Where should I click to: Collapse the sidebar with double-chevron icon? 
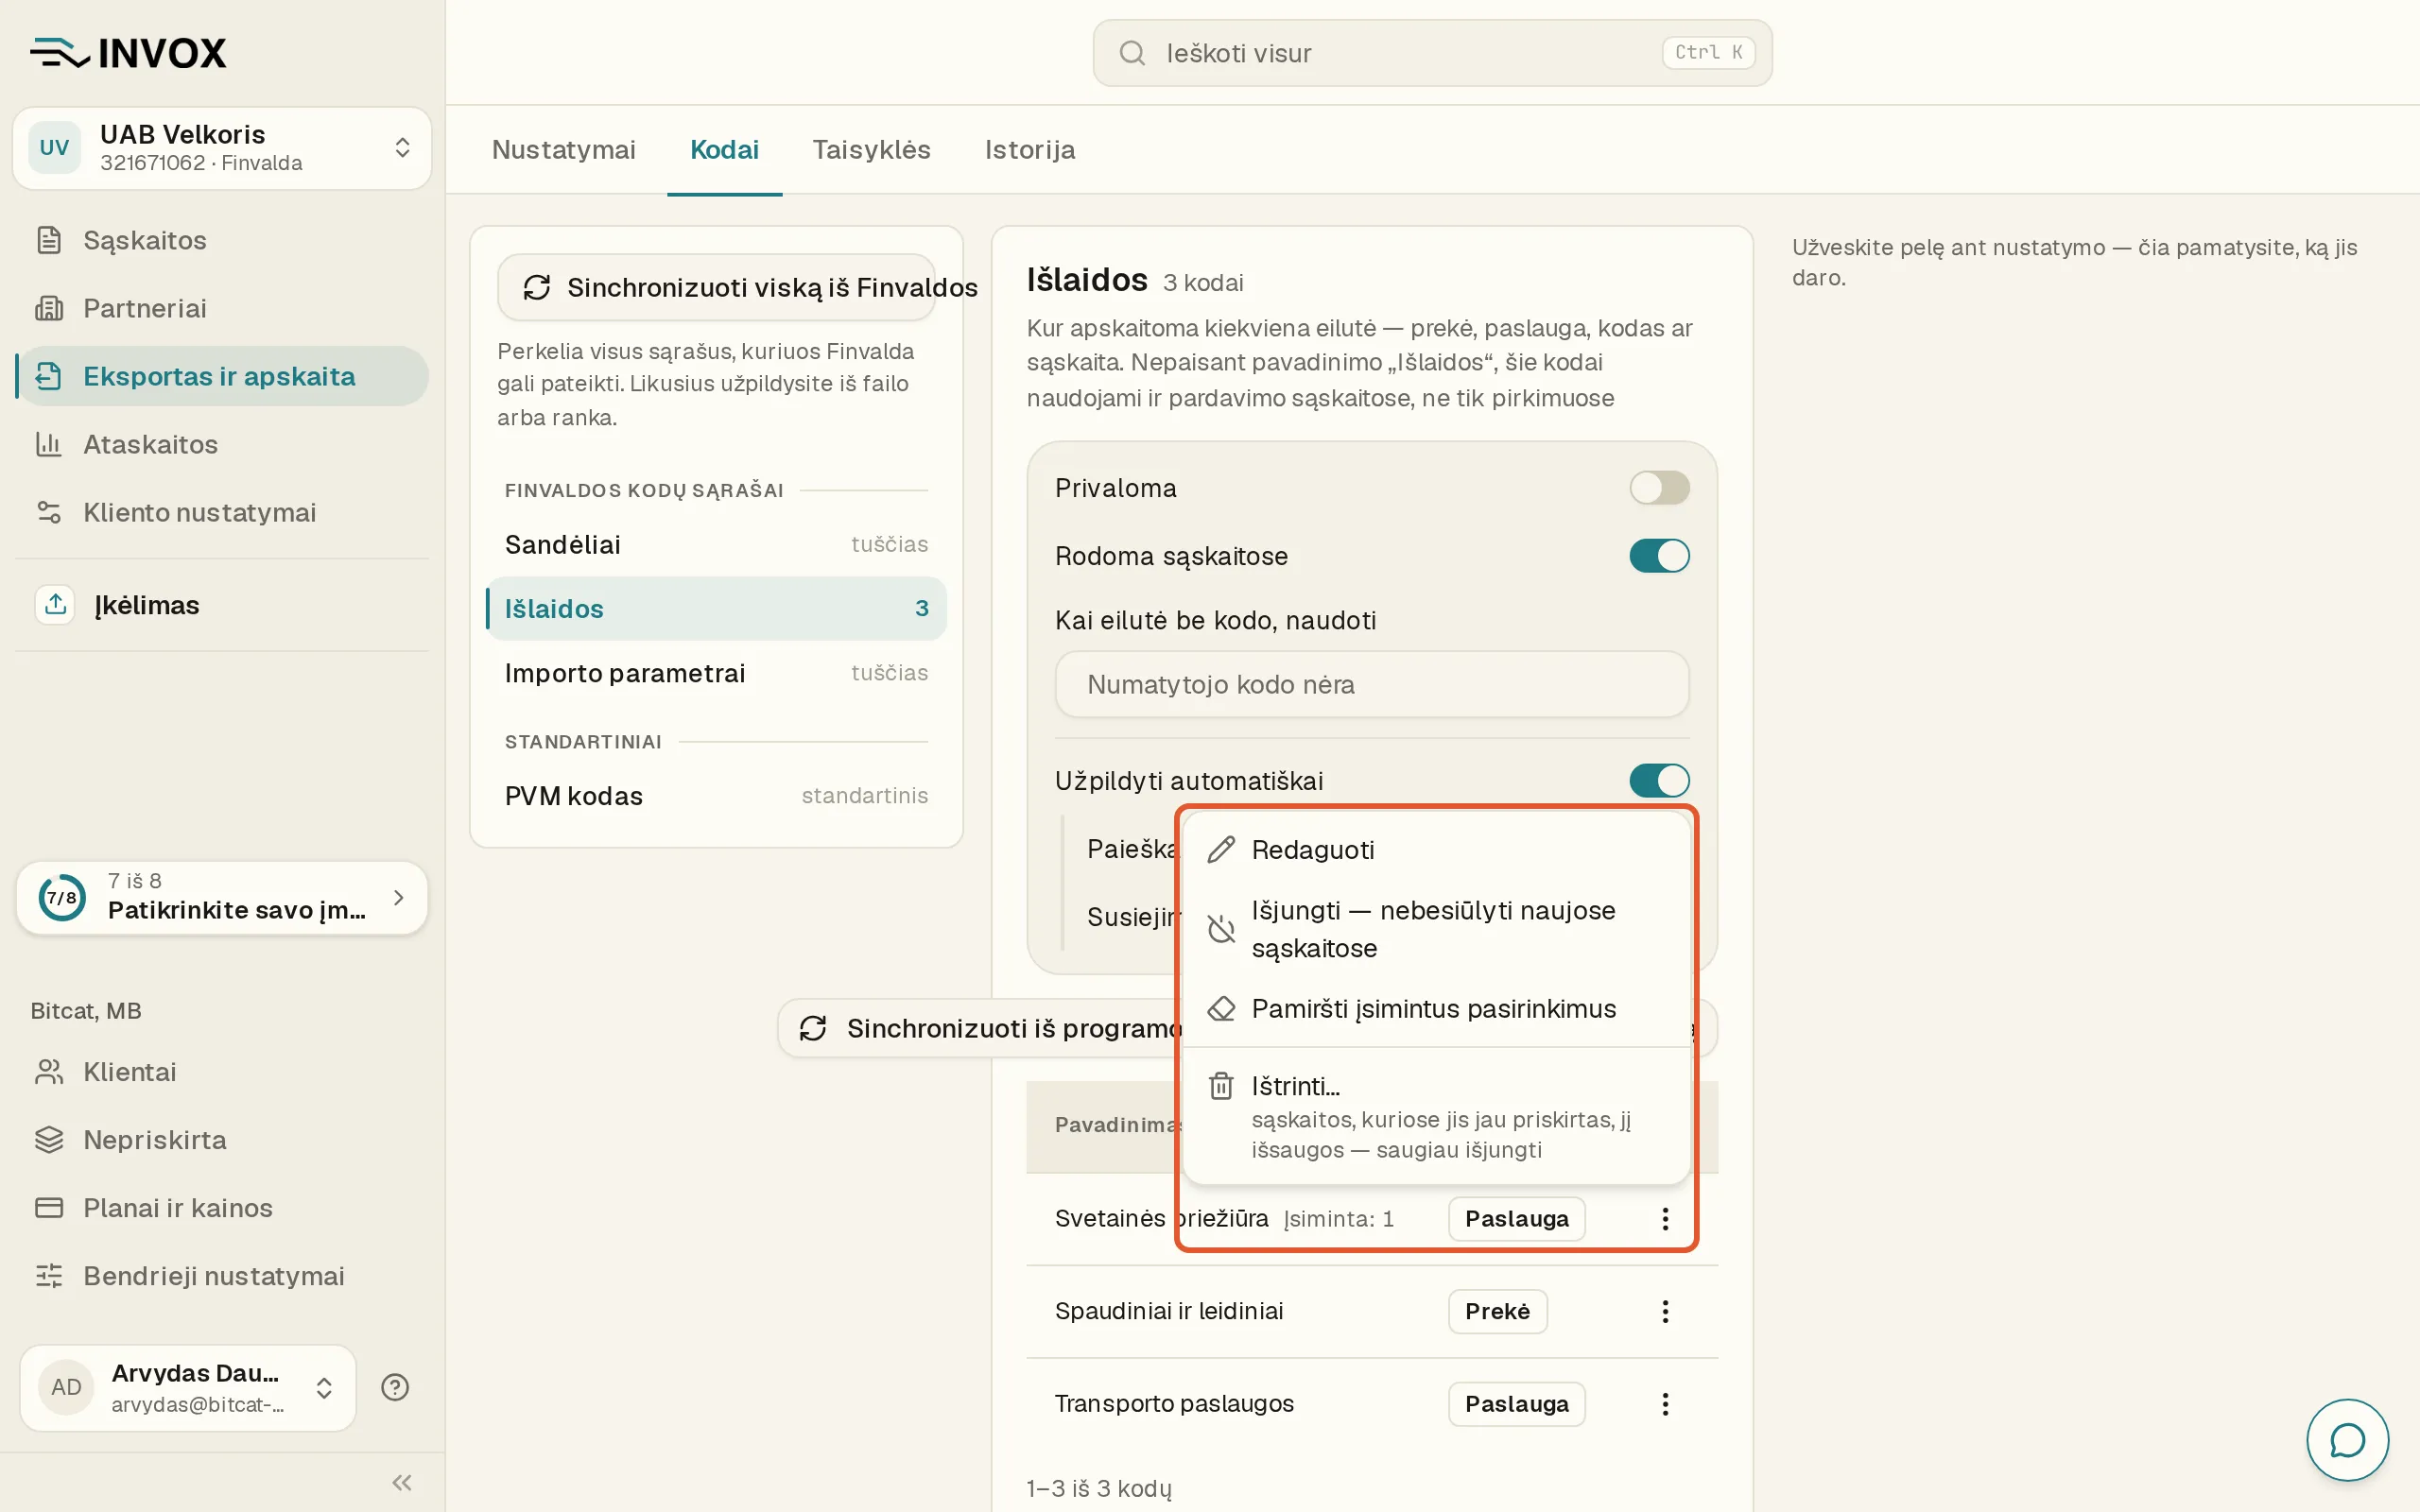coord(402,1482)
